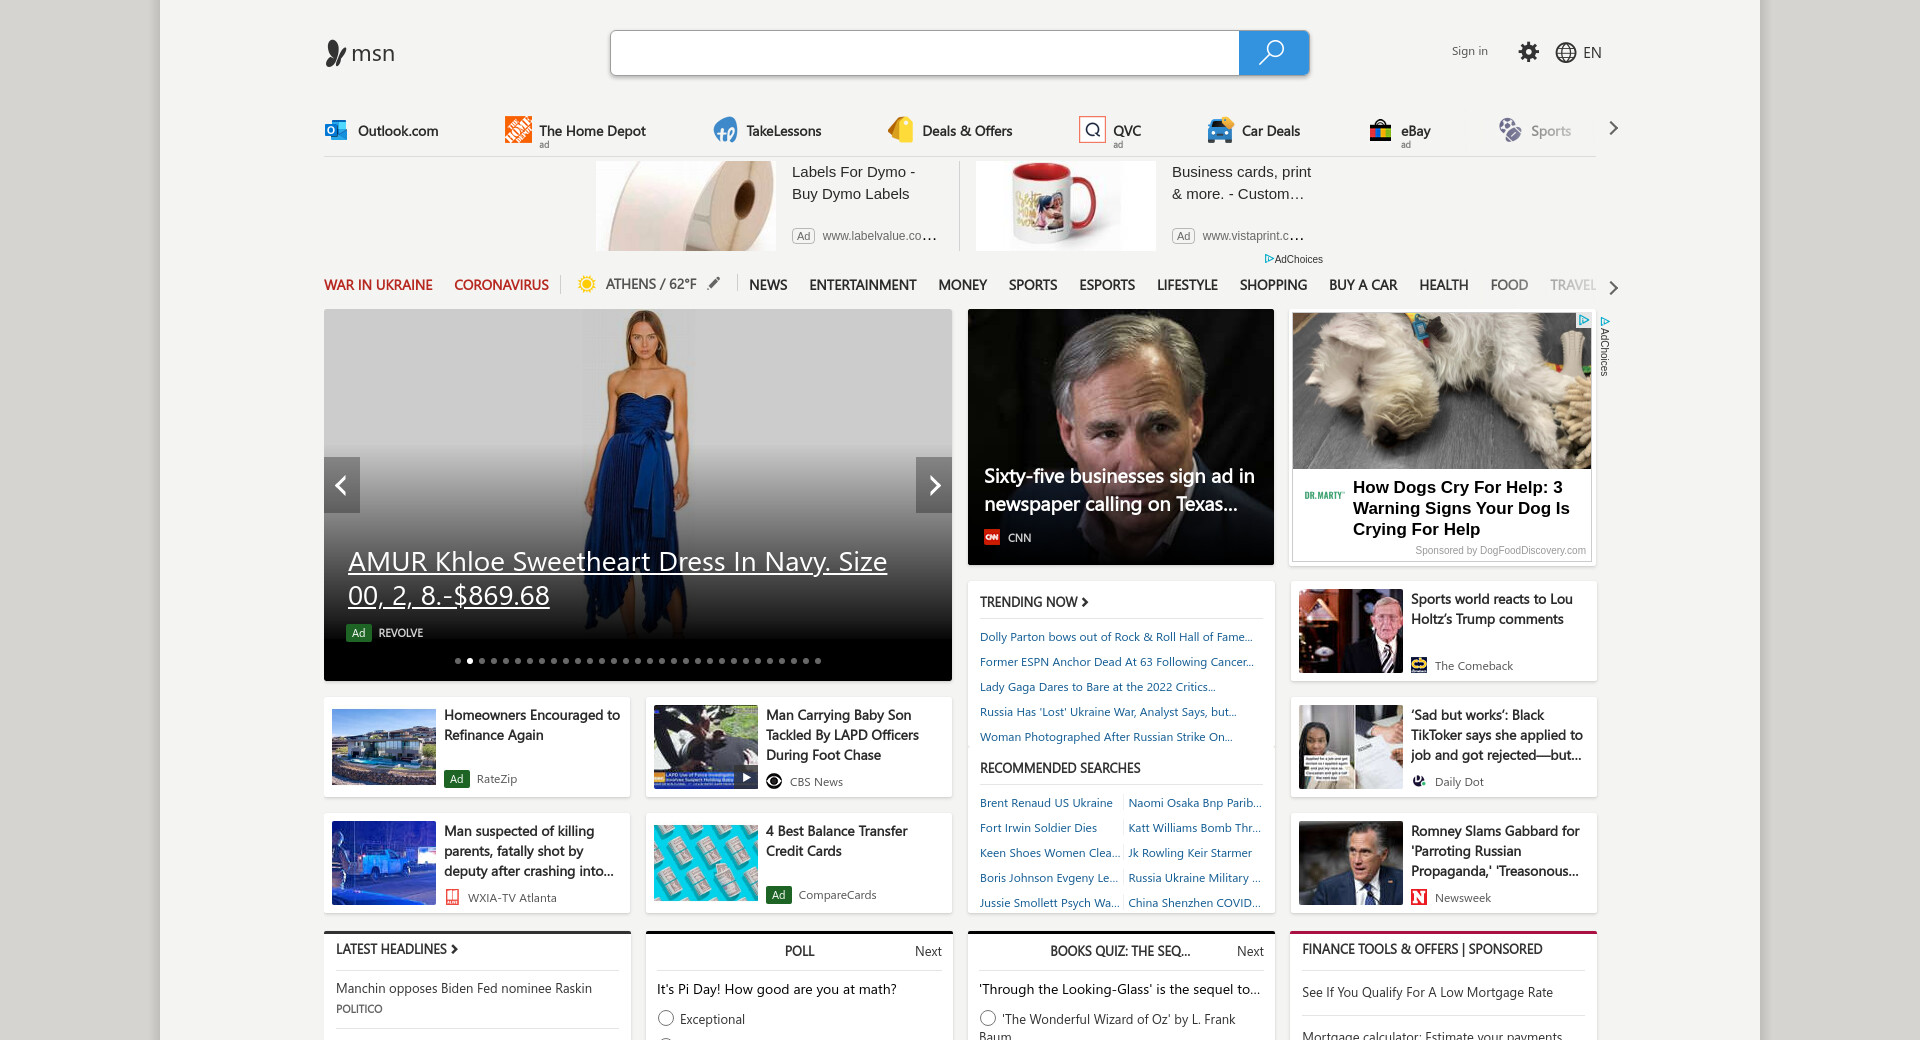
Task: Click the blue search magnifier button
Action: pyautogui.click(x=1273, y=53)
